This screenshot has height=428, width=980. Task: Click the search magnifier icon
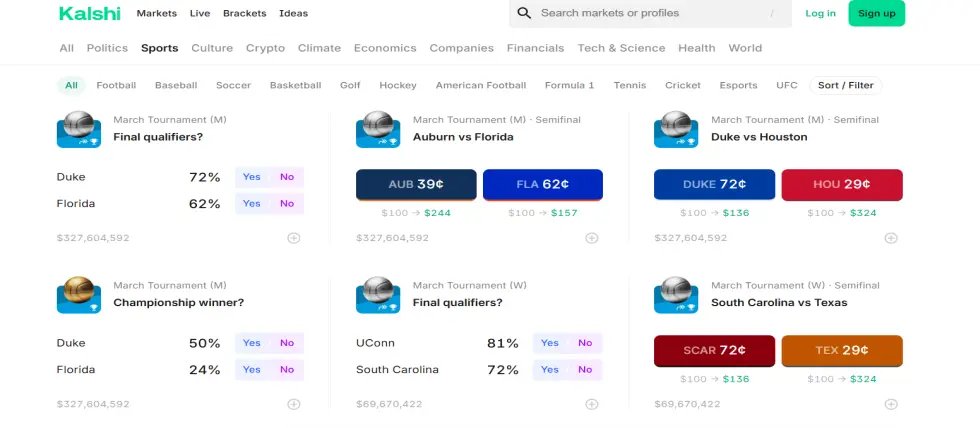524,13
